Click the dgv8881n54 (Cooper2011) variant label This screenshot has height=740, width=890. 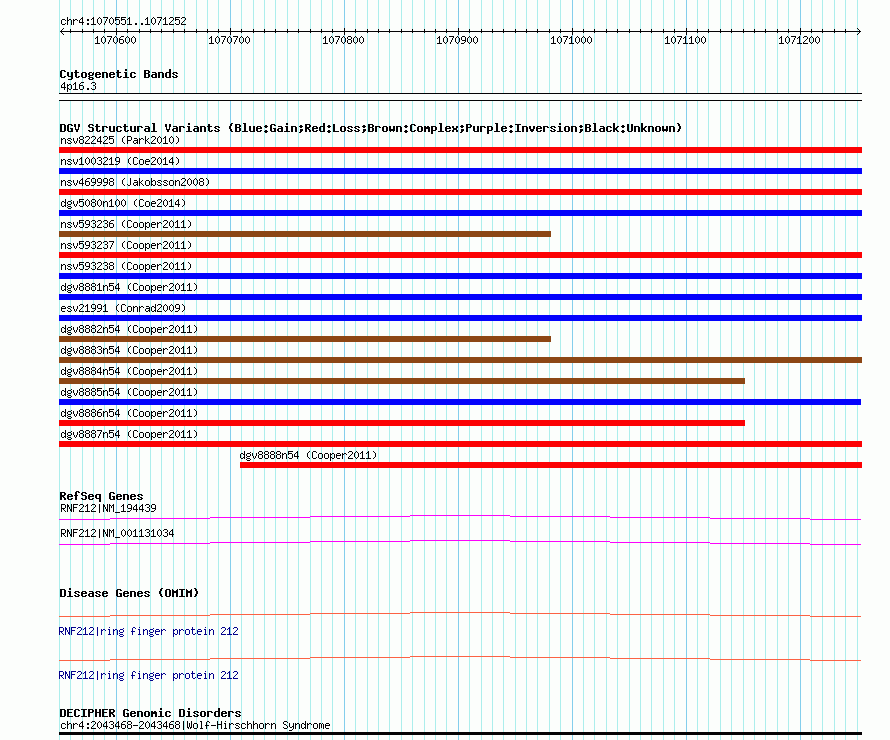coord(129,287)
